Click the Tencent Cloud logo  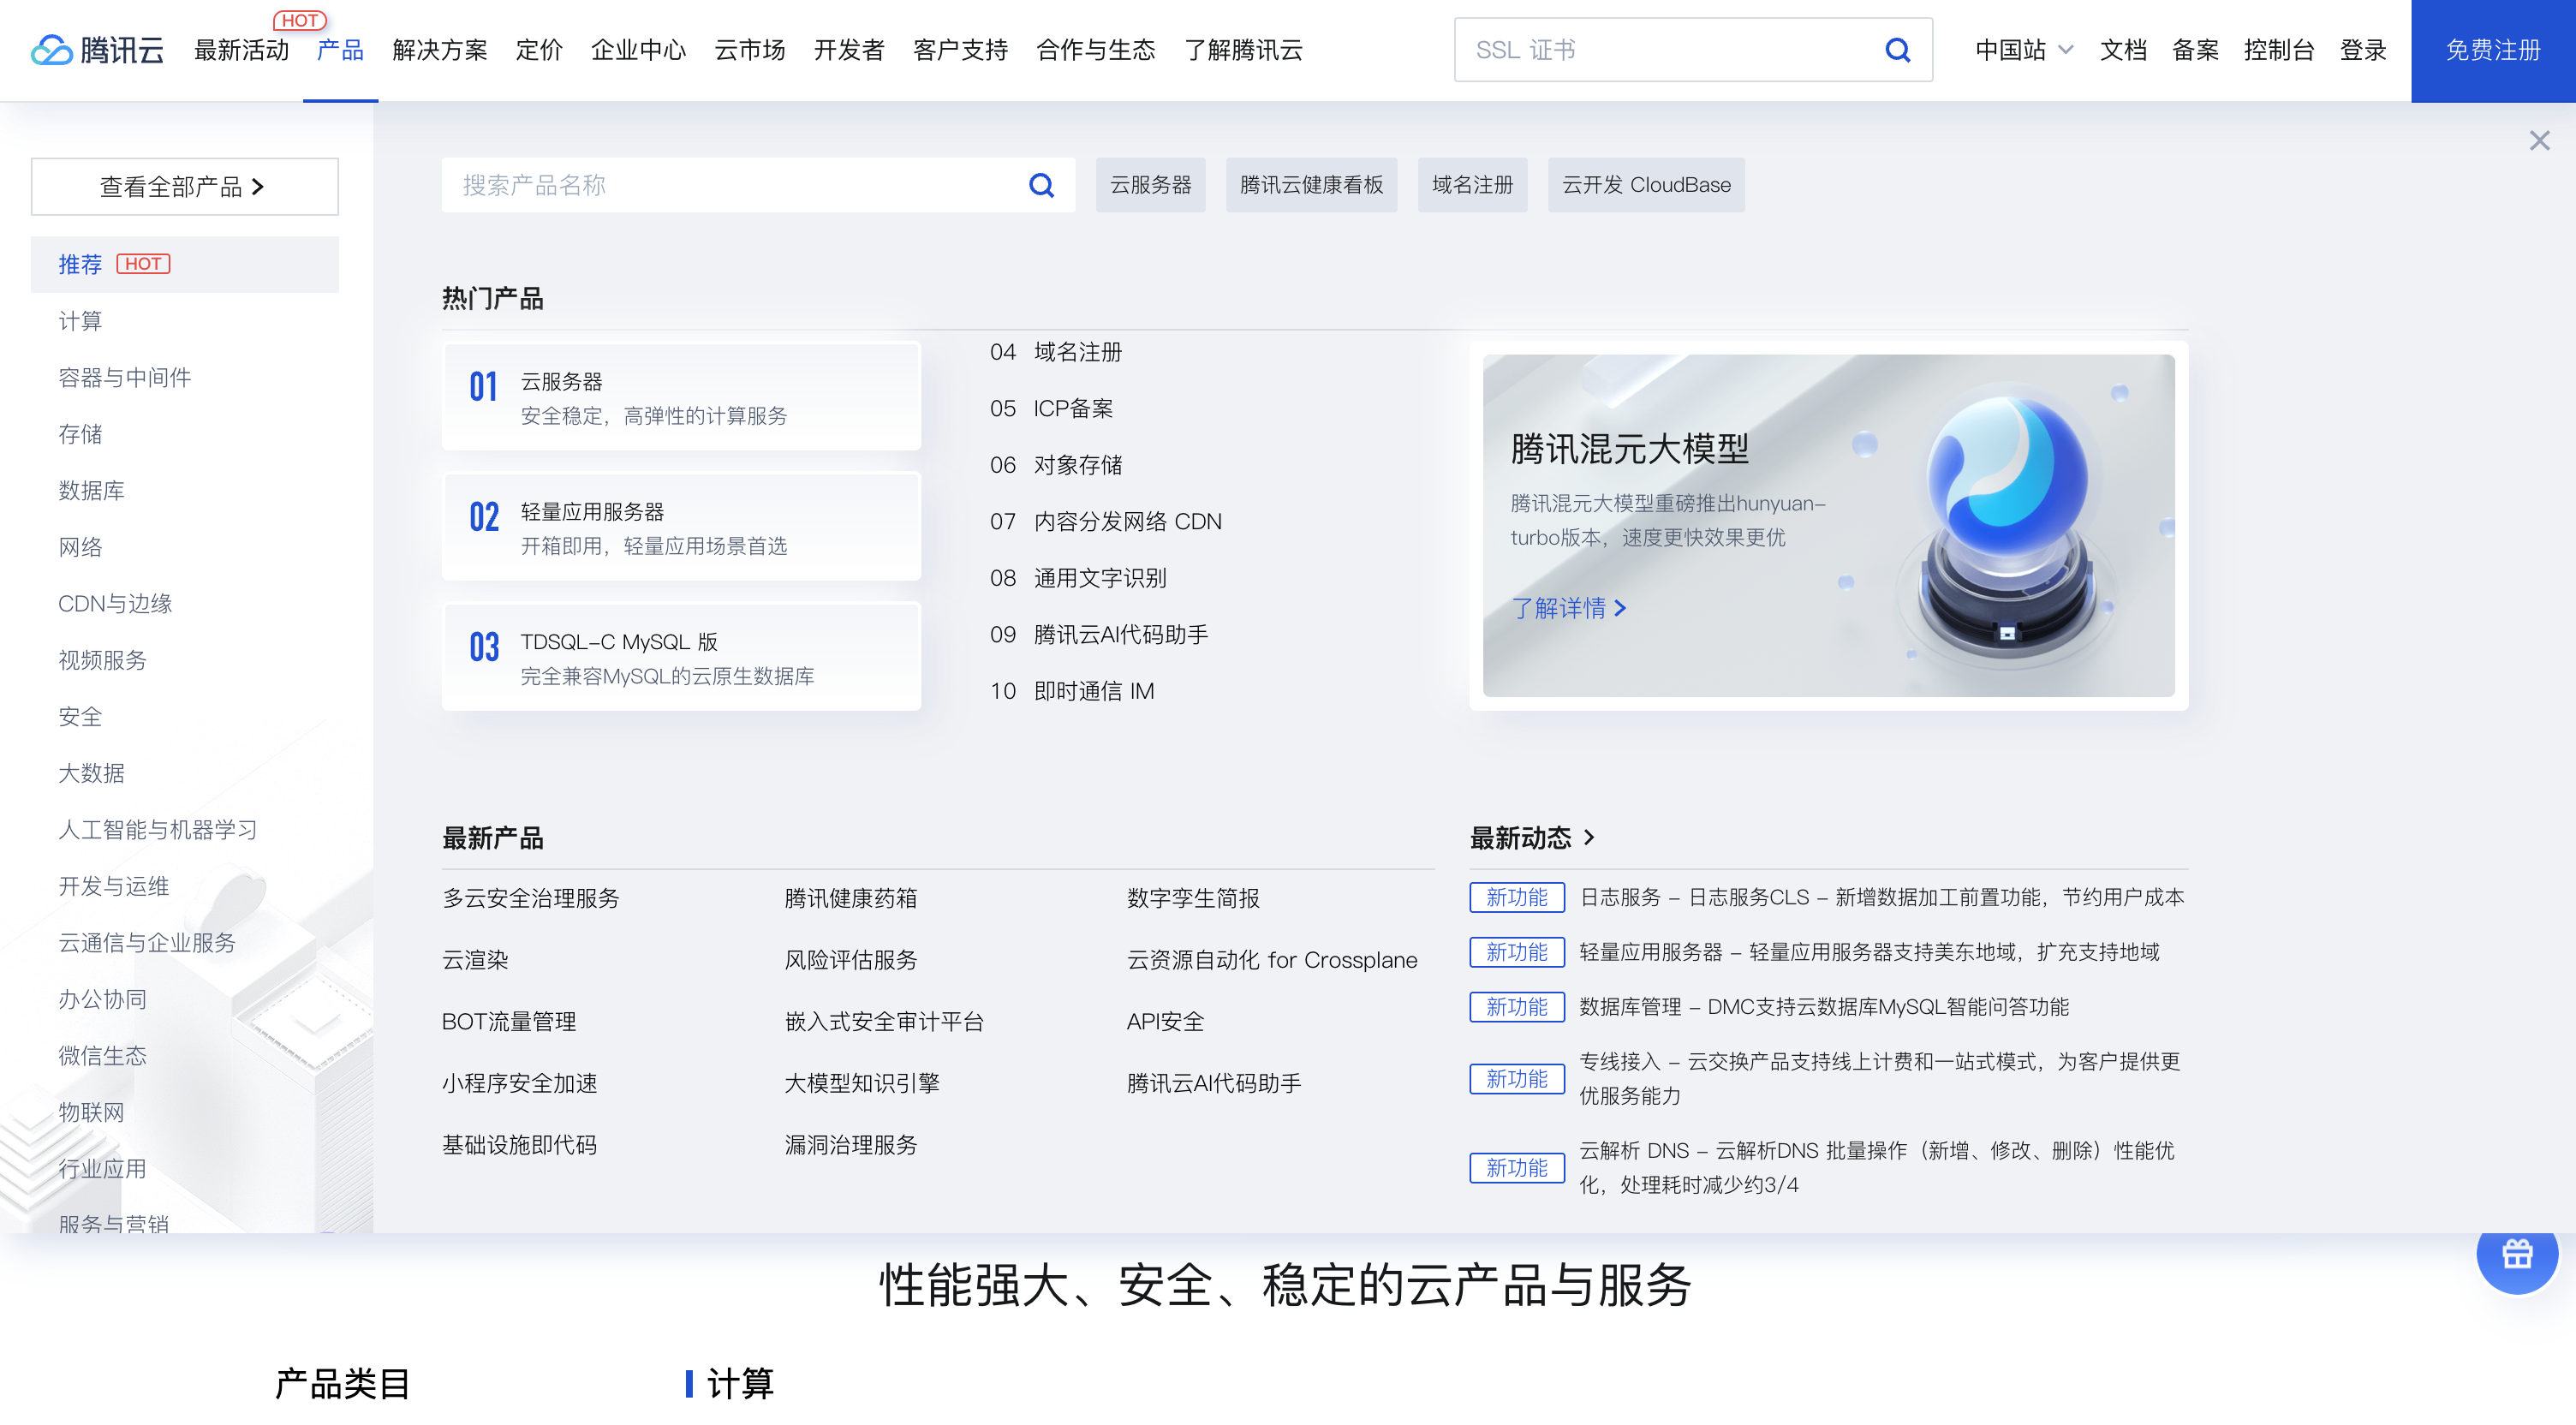(97, 50)
